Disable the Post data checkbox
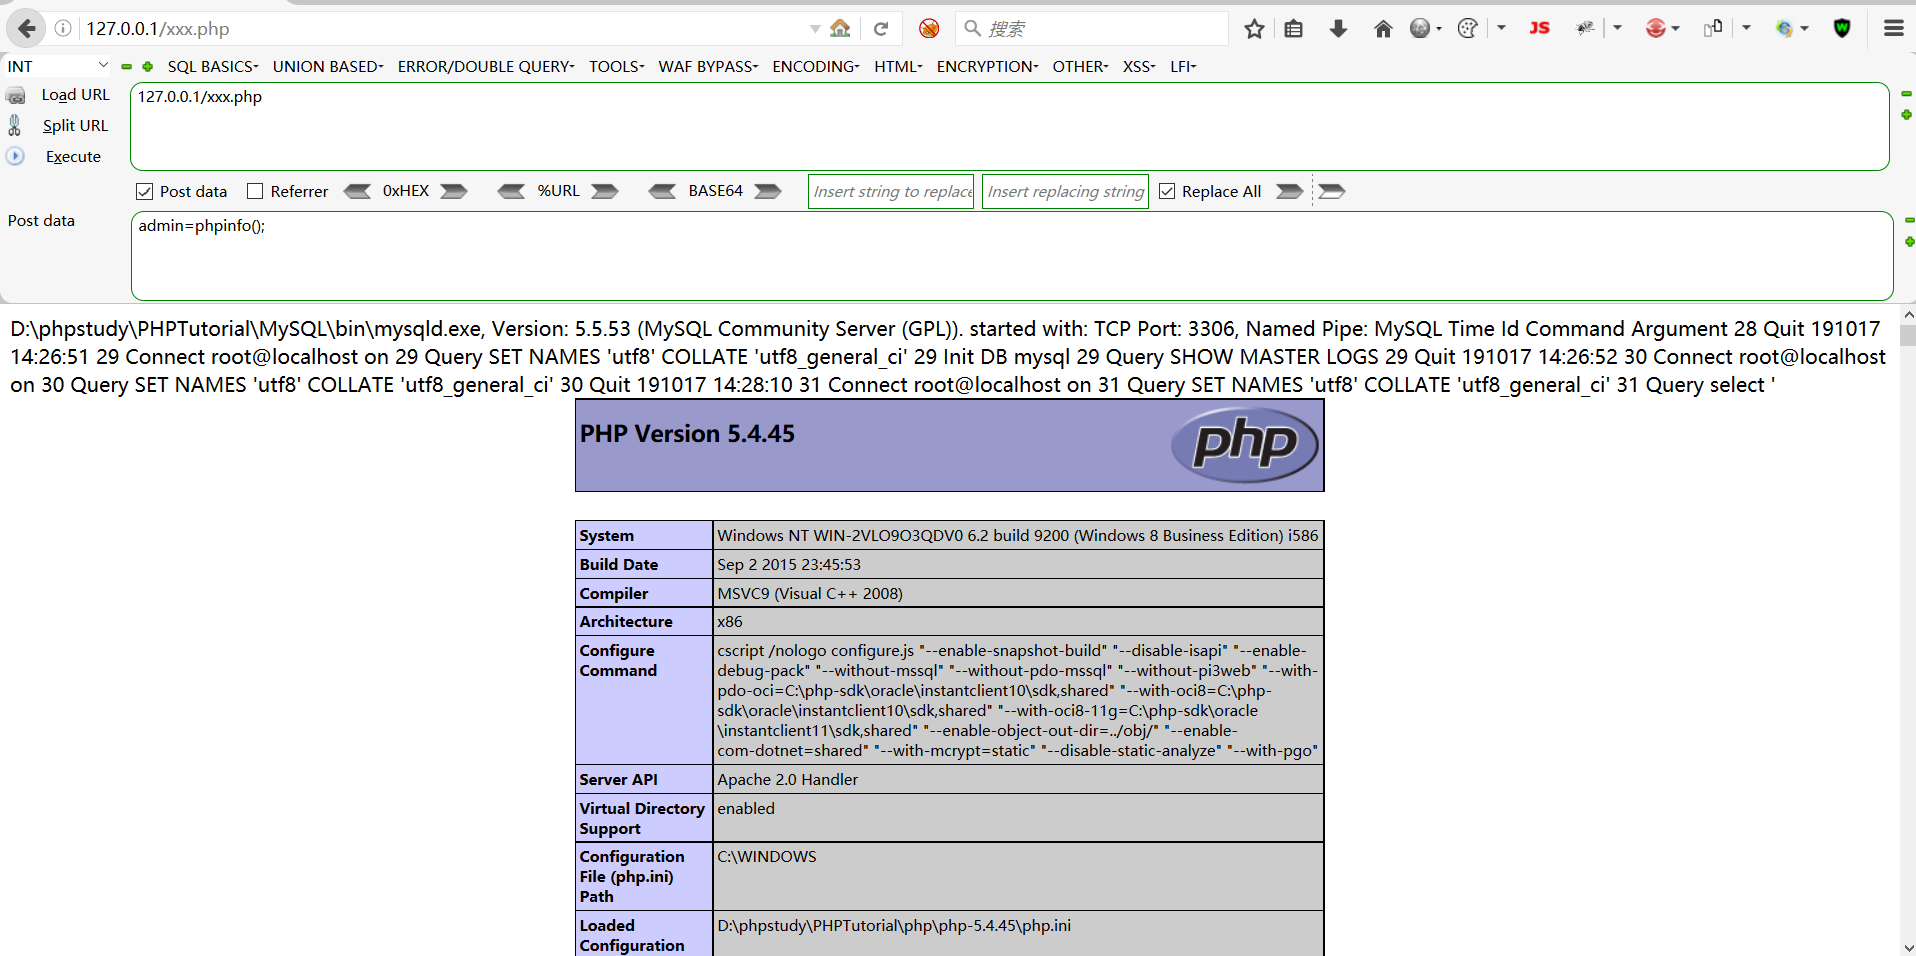 [x=144, y=190]
